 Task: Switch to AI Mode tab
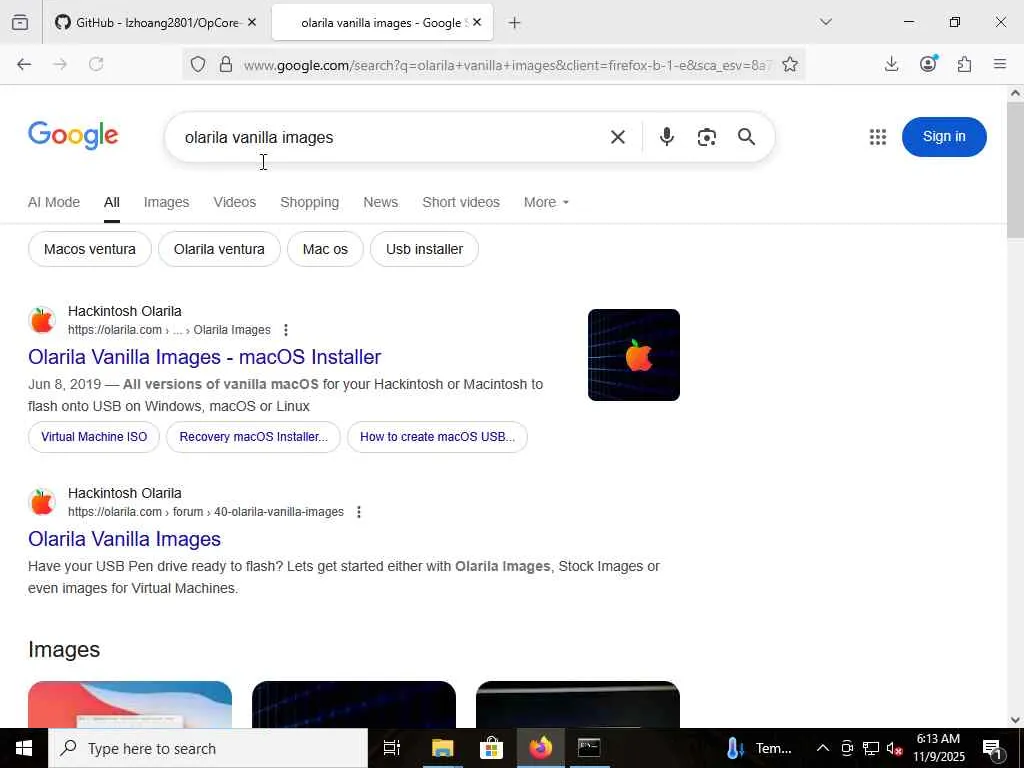[54, 202]
